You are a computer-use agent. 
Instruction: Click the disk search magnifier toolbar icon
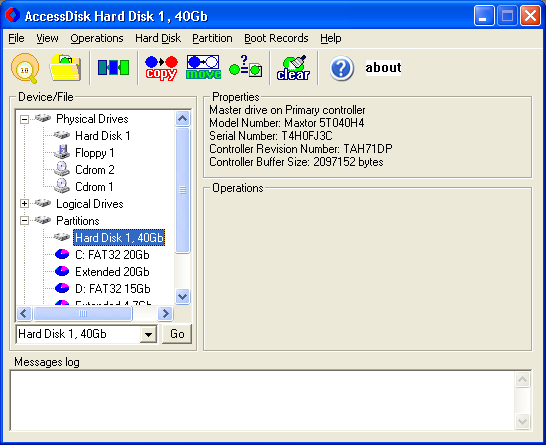25,68
